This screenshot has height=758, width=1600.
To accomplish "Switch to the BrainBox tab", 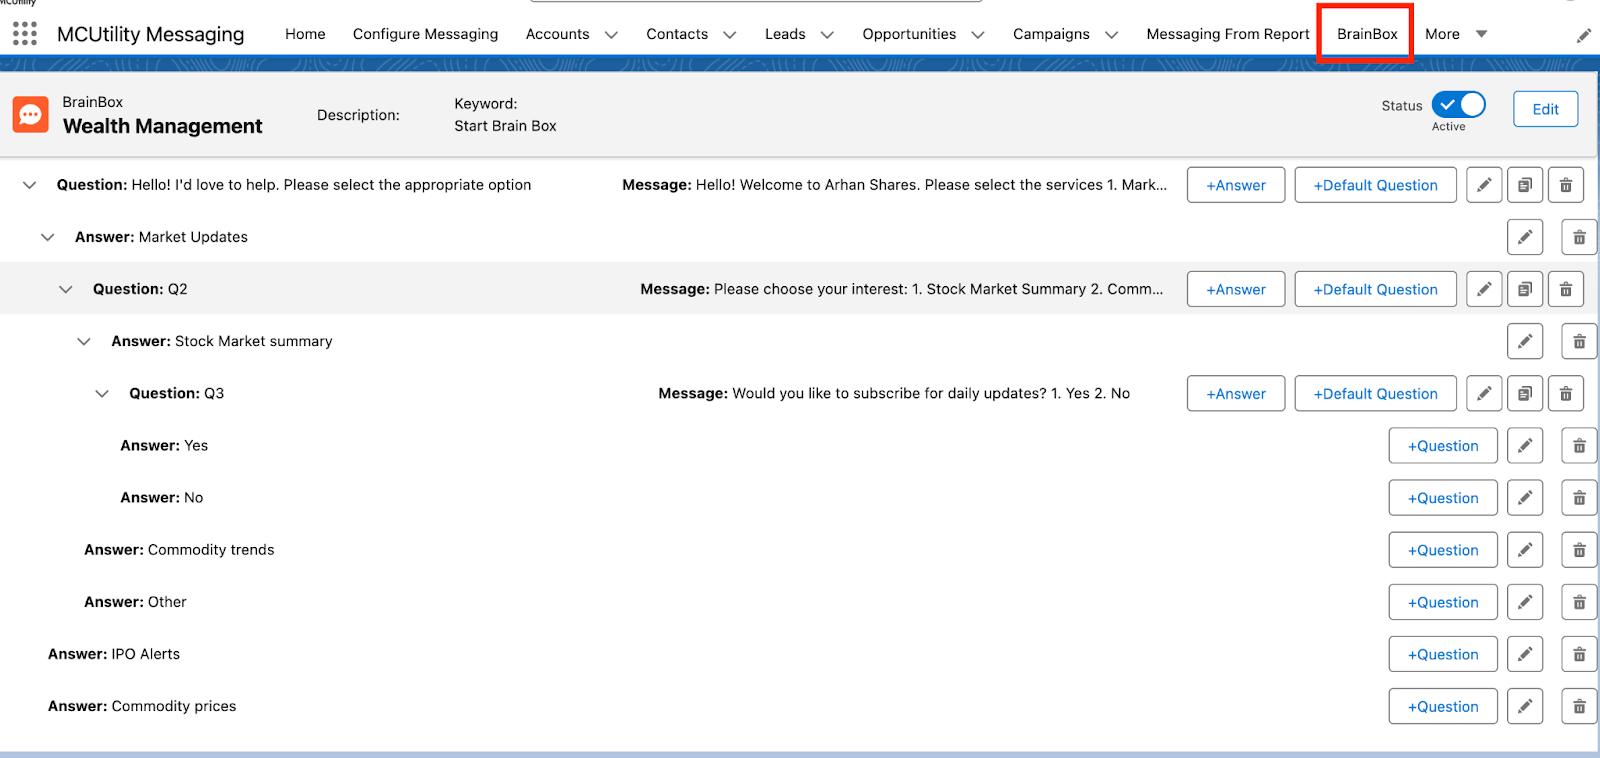I will (x=1366, y=34).
